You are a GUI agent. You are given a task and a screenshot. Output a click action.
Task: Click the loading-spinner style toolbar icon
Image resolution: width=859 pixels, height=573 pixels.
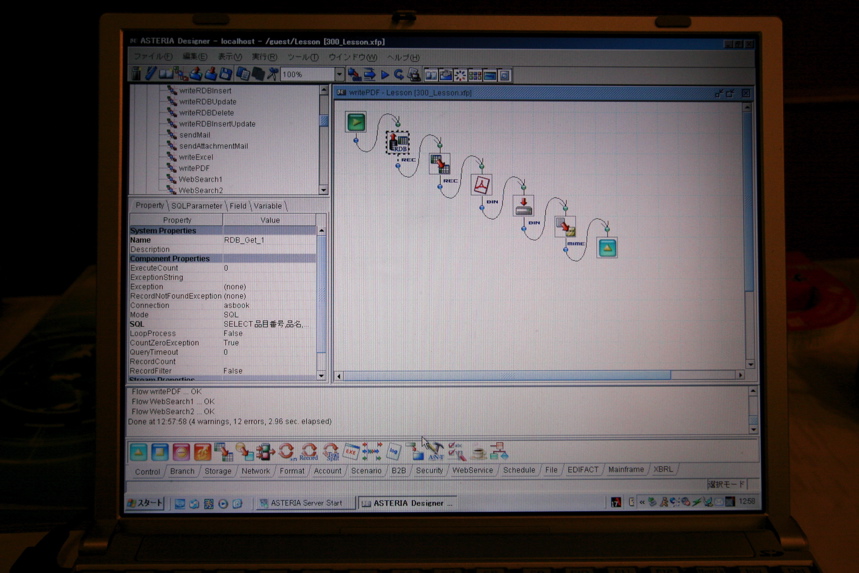point(460,75)
